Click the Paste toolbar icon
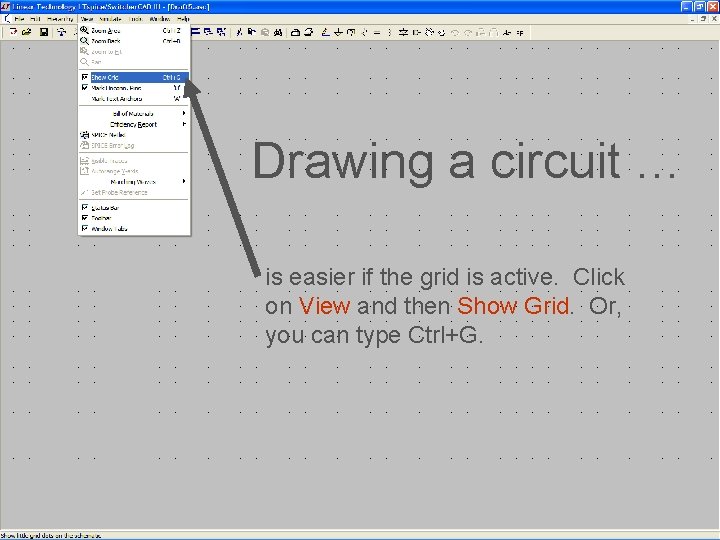 [265, 32]
